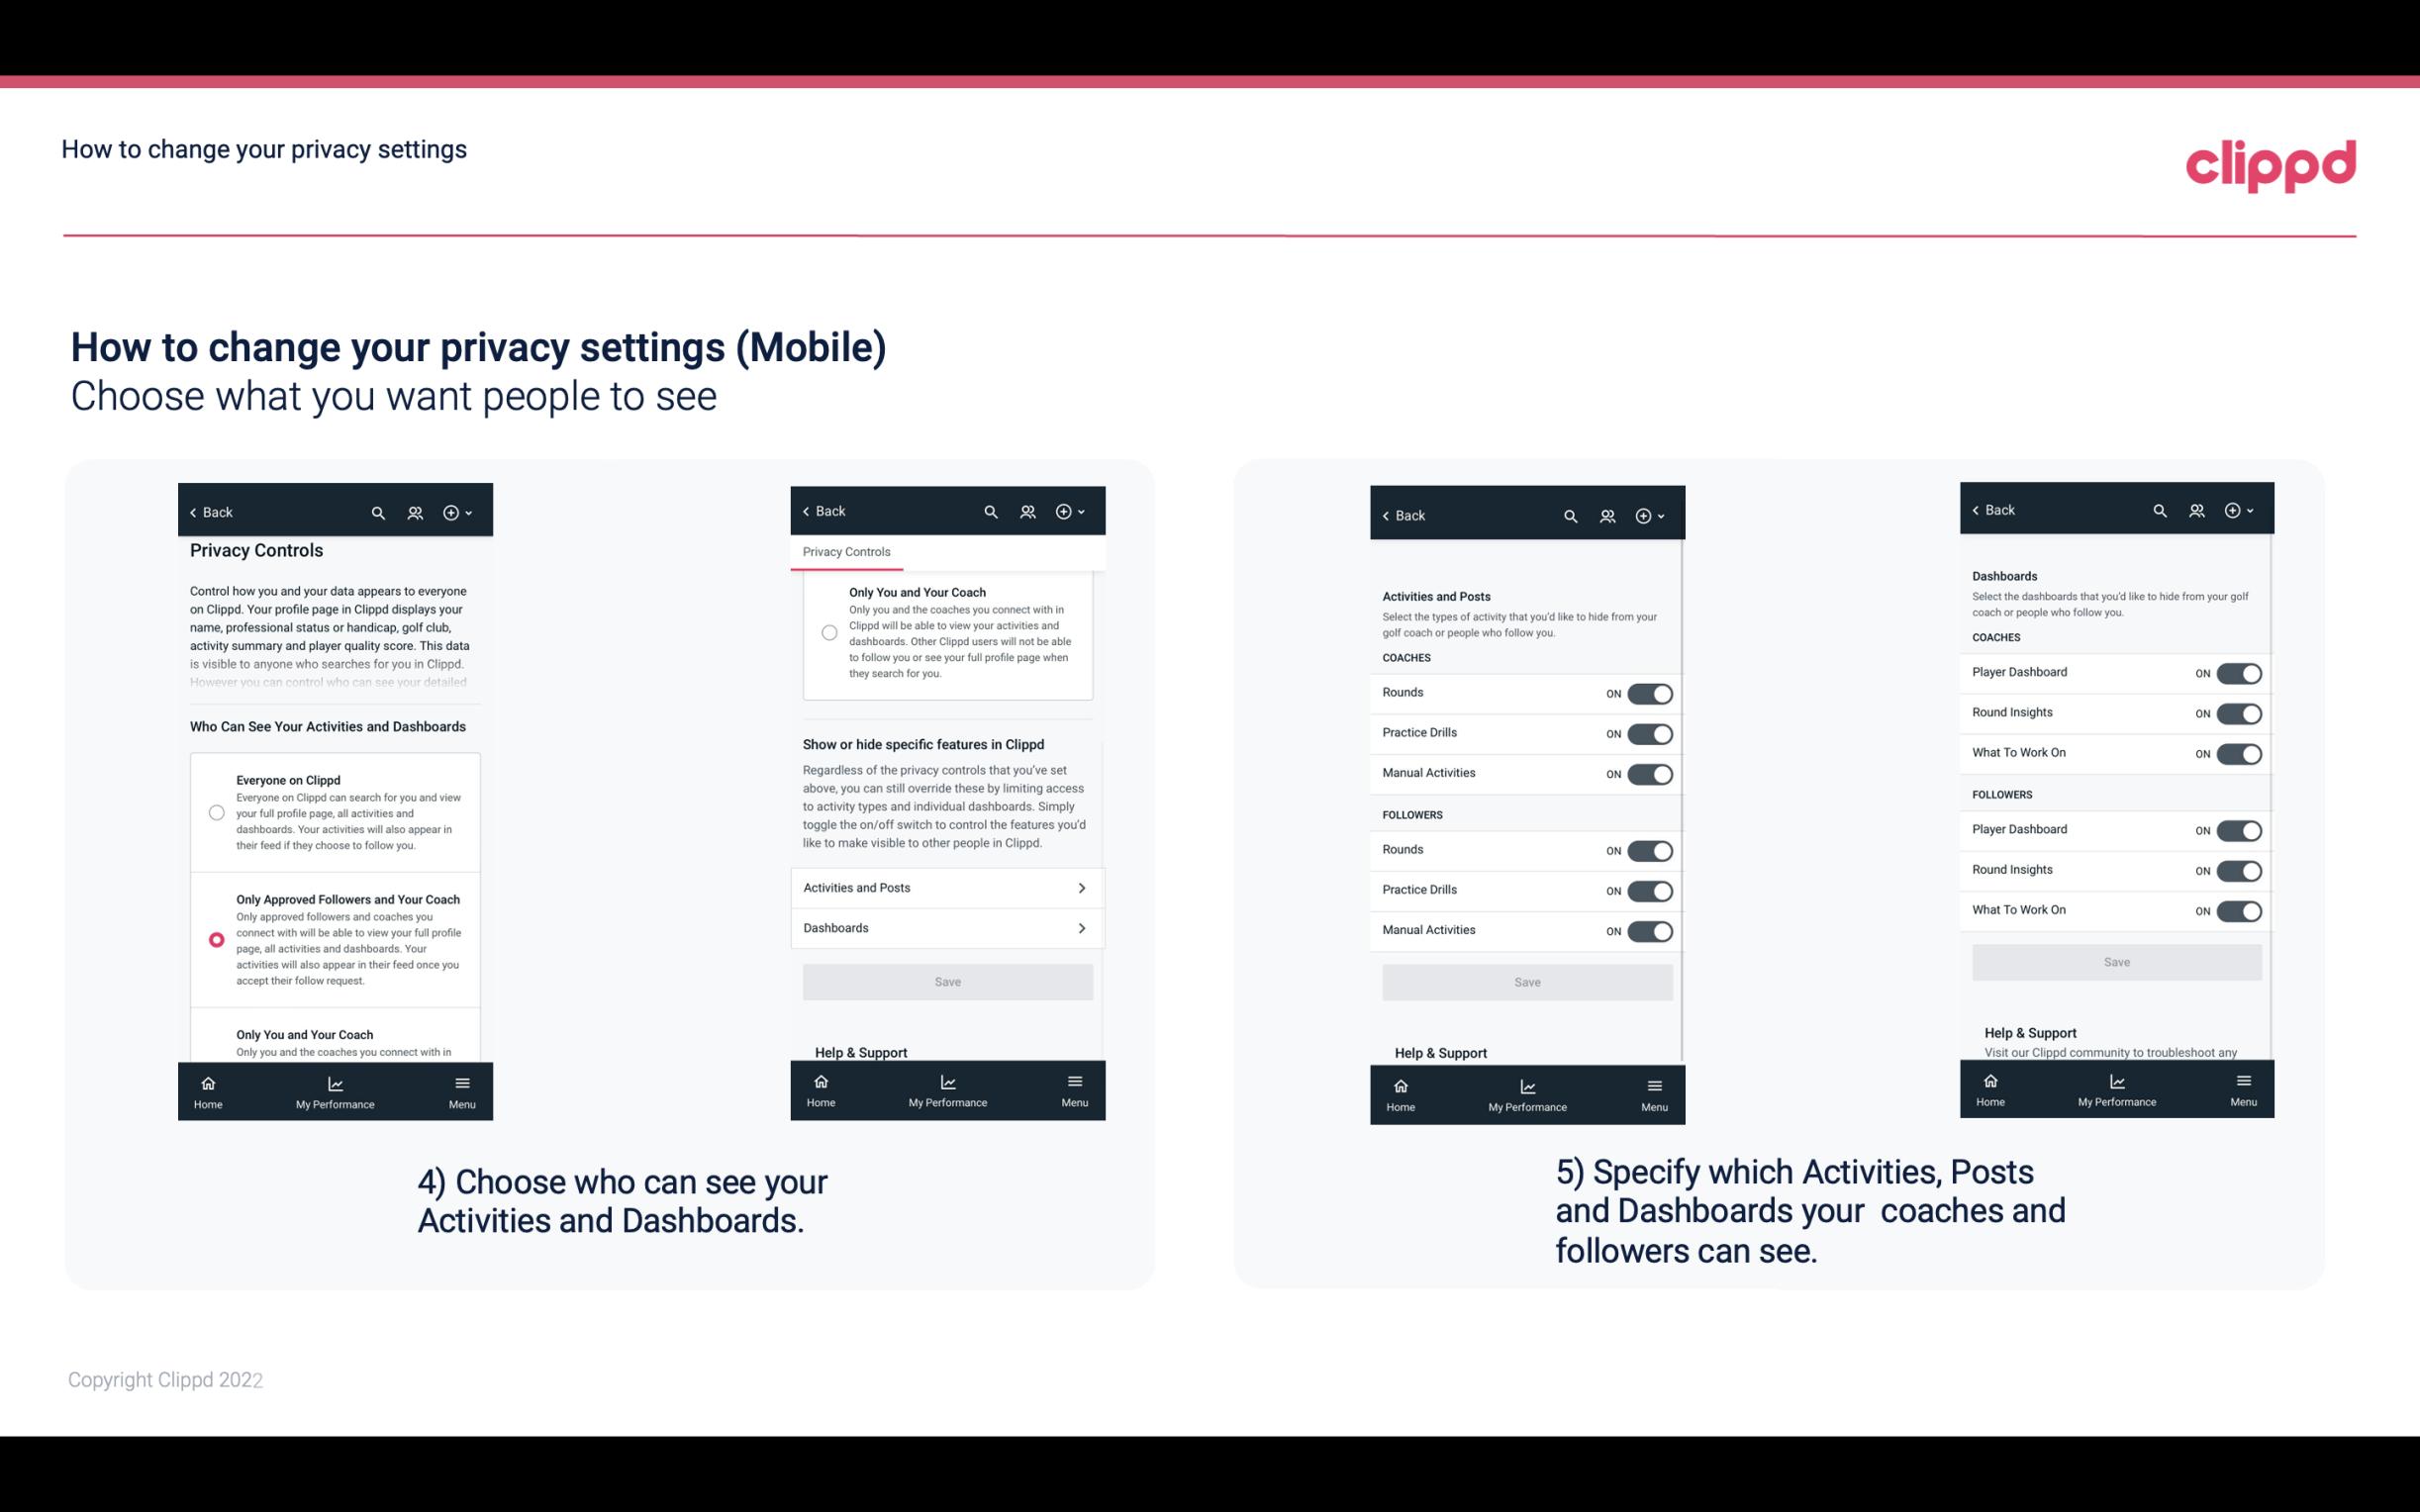Expand the Activities and Posts section
The height and width of the screenshot is (1512, 2420).
[946, 887]
